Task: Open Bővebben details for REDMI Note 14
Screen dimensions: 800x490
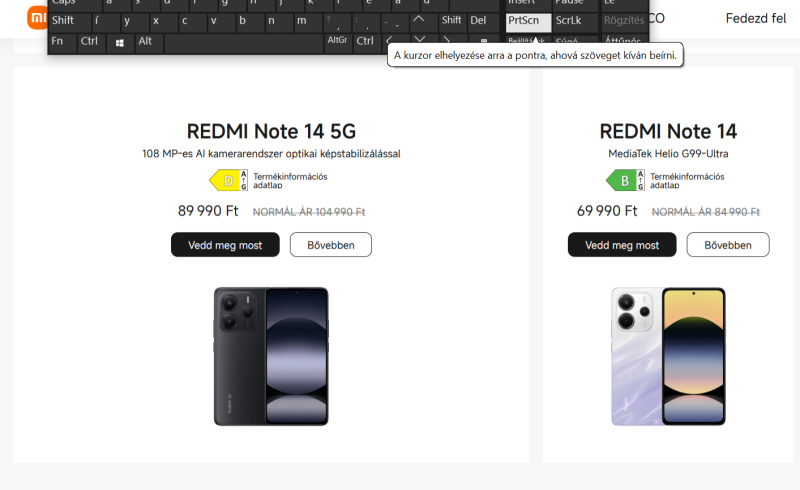Action: [x=728, y=245]
